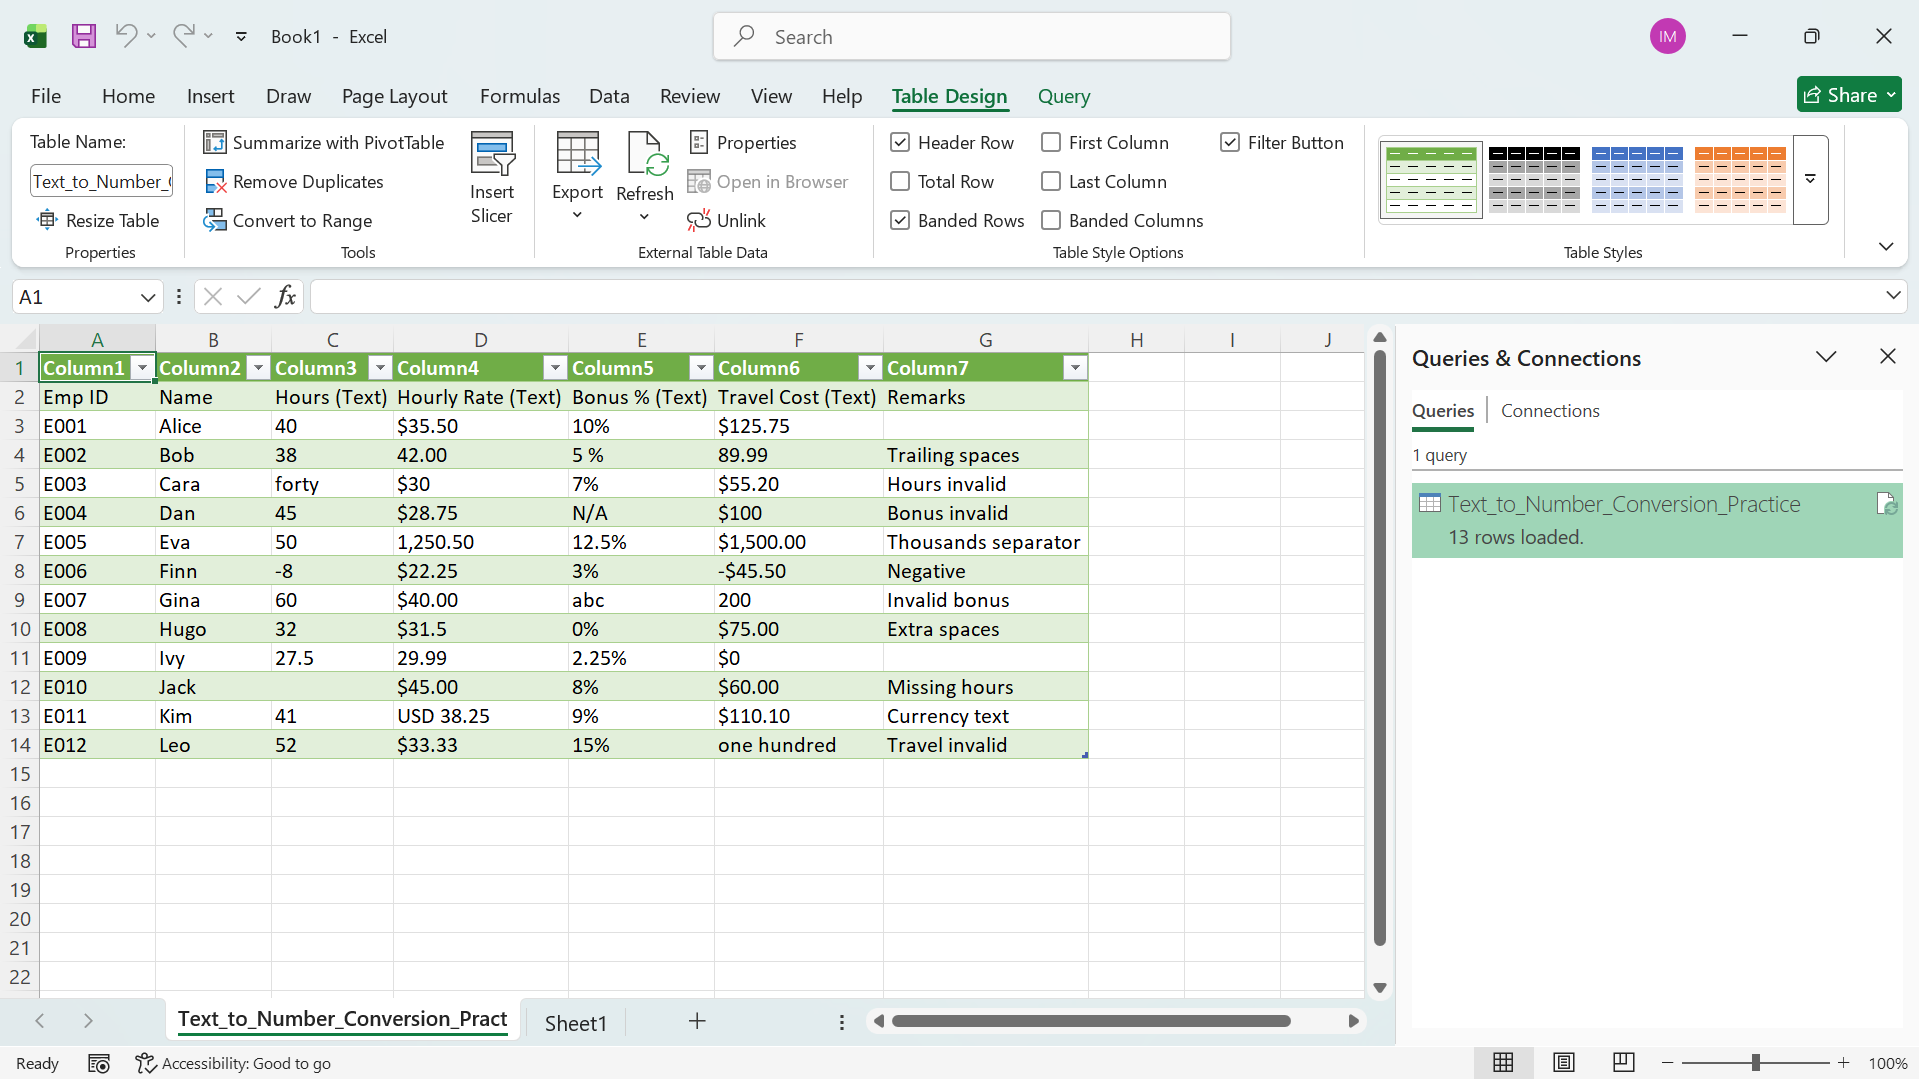This screenshot has width=1919, height=1079.
Task: Toggle Filter Button checkbox
Action: [1230, 143]
